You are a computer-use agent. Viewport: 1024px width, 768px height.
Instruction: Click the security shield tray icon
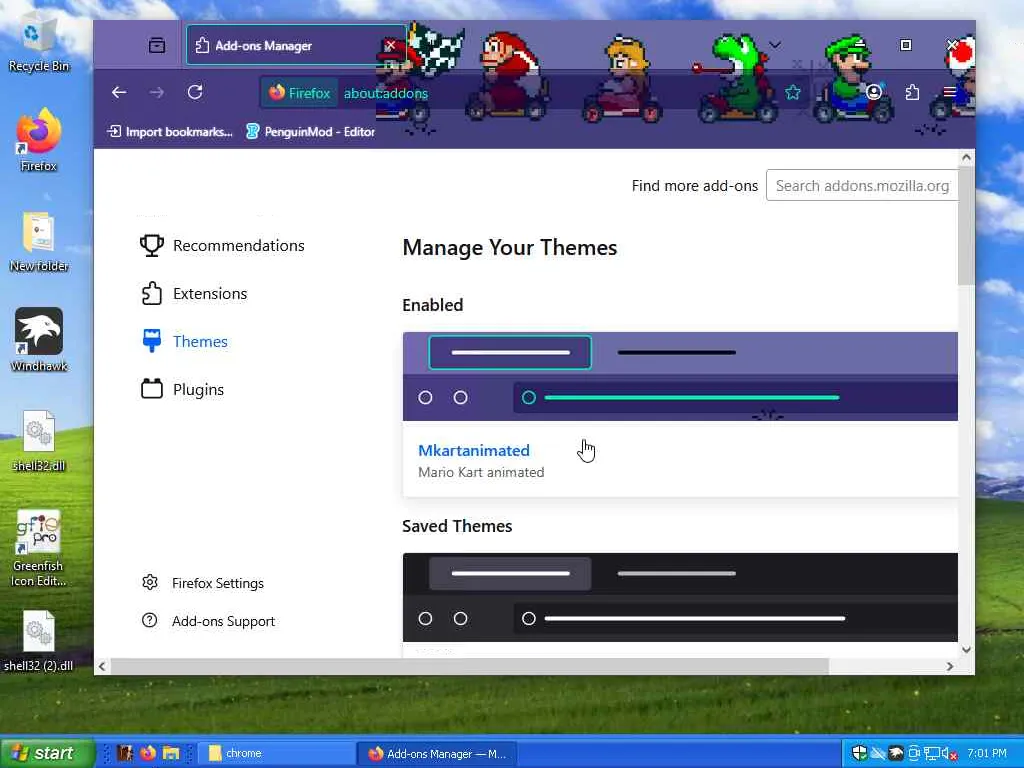[x=859, y=753]
